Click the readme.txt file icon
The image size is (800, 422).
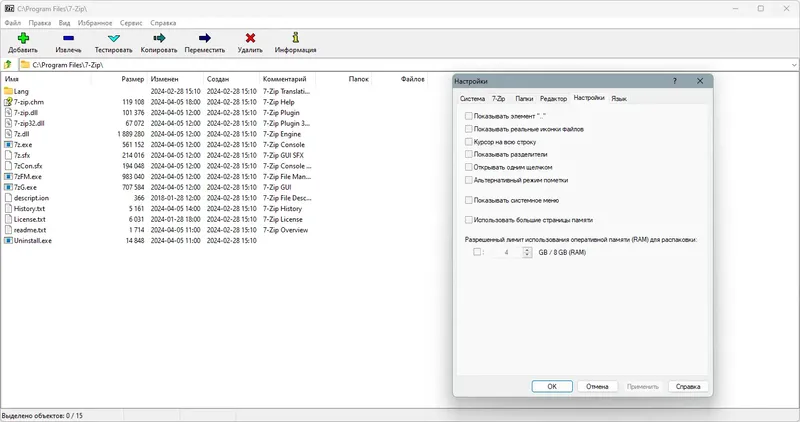[x=8, y=230]
